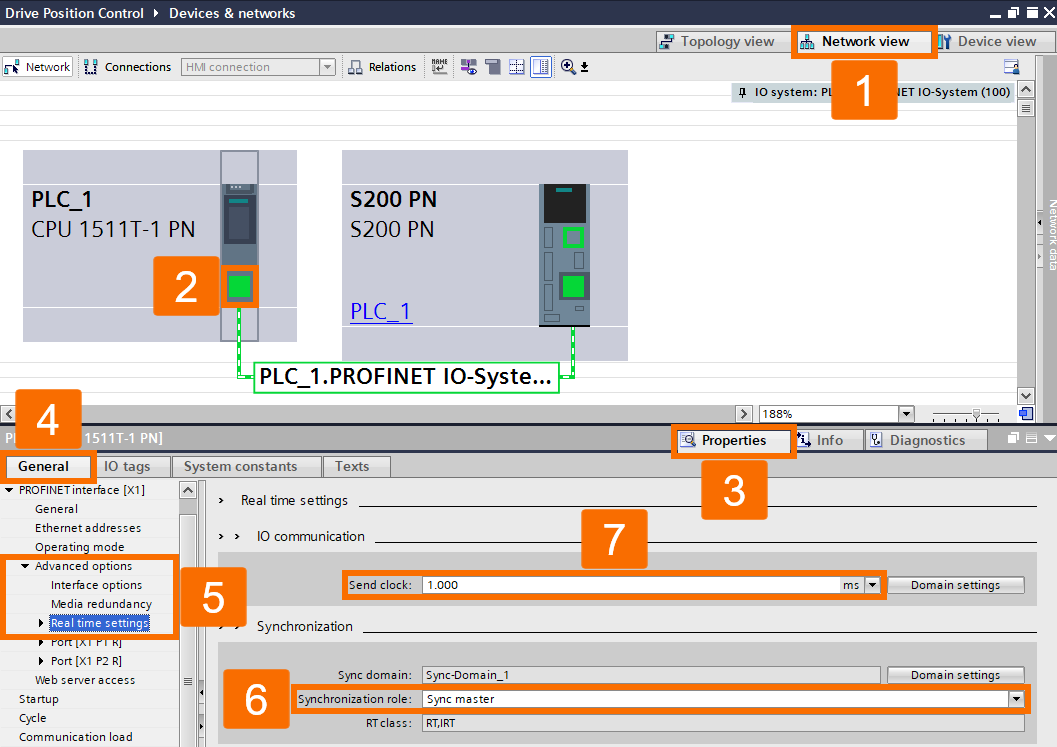Open the IO tags tab
This screenshot has width=1057, height=747.
tap(132, 465)
